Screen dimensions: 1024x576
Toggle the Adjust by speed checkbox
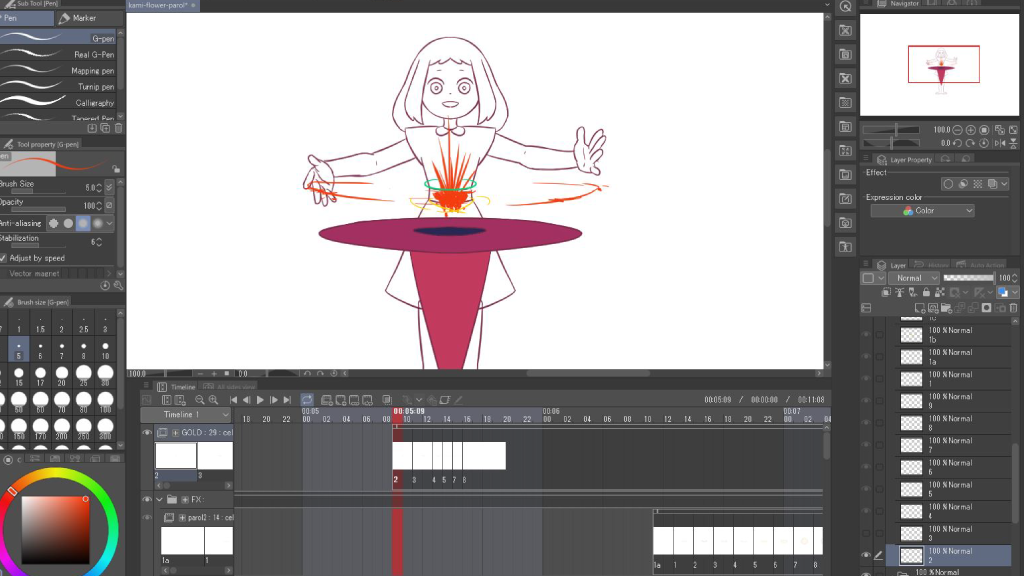click(x=4, y=258)
